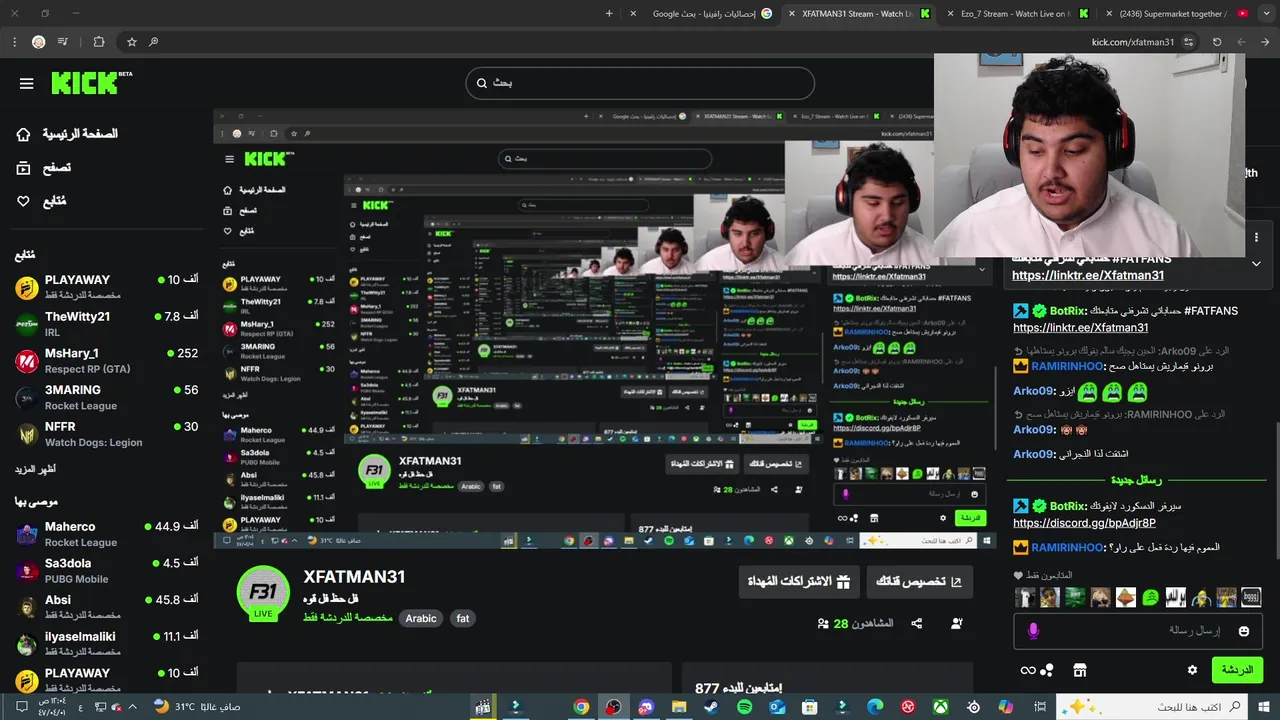The width and height of the screenshot is (1280, 720).
Task: Click the share stream icon
Action: [916, 623]
